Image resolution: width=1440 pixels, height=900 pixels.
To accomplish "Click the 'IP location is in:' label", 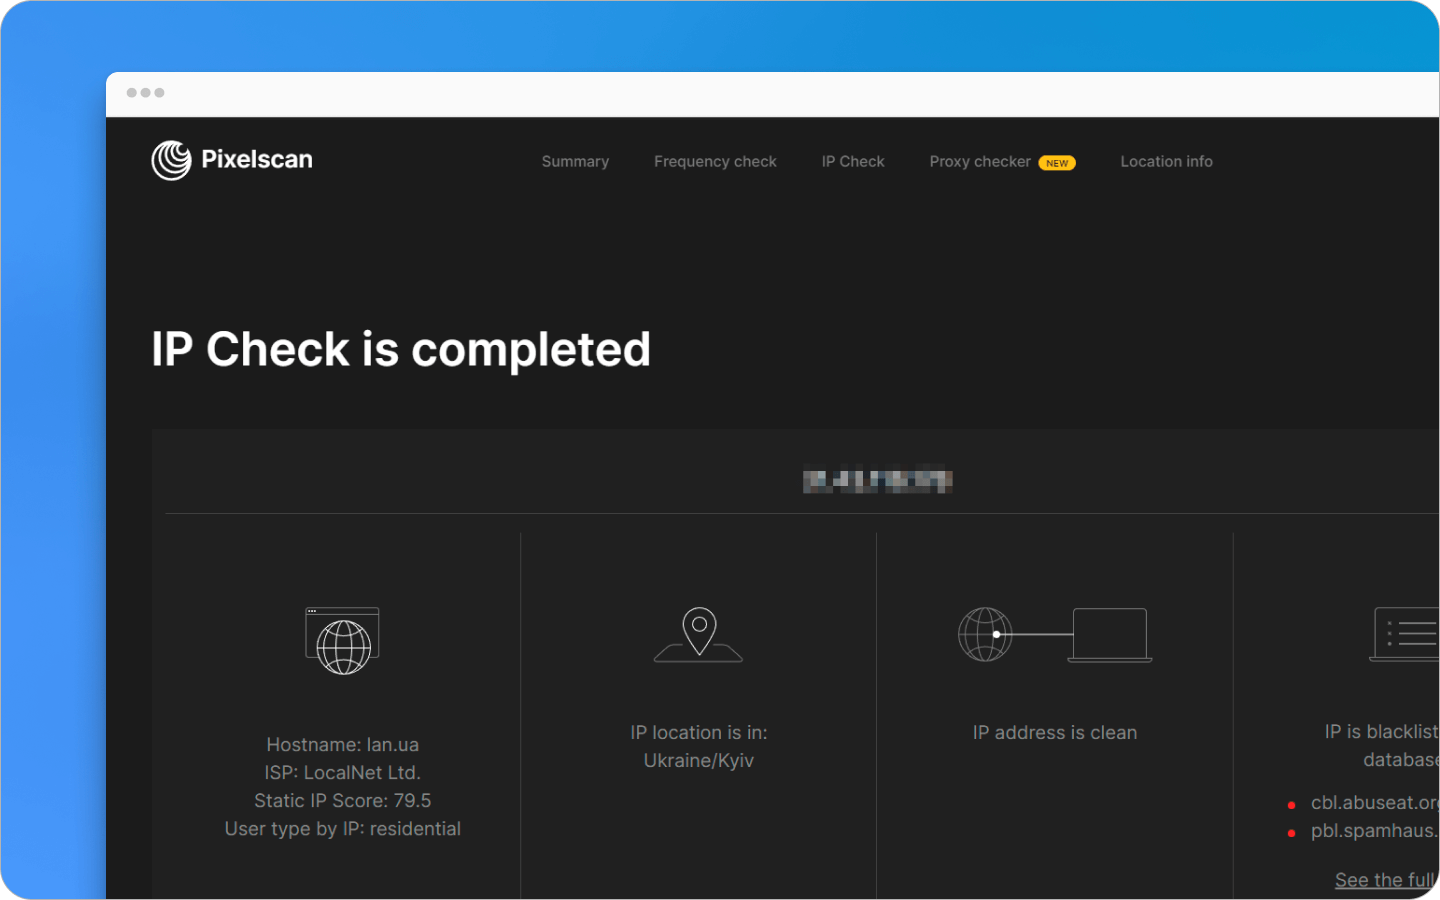I will [x=699, y=732].
